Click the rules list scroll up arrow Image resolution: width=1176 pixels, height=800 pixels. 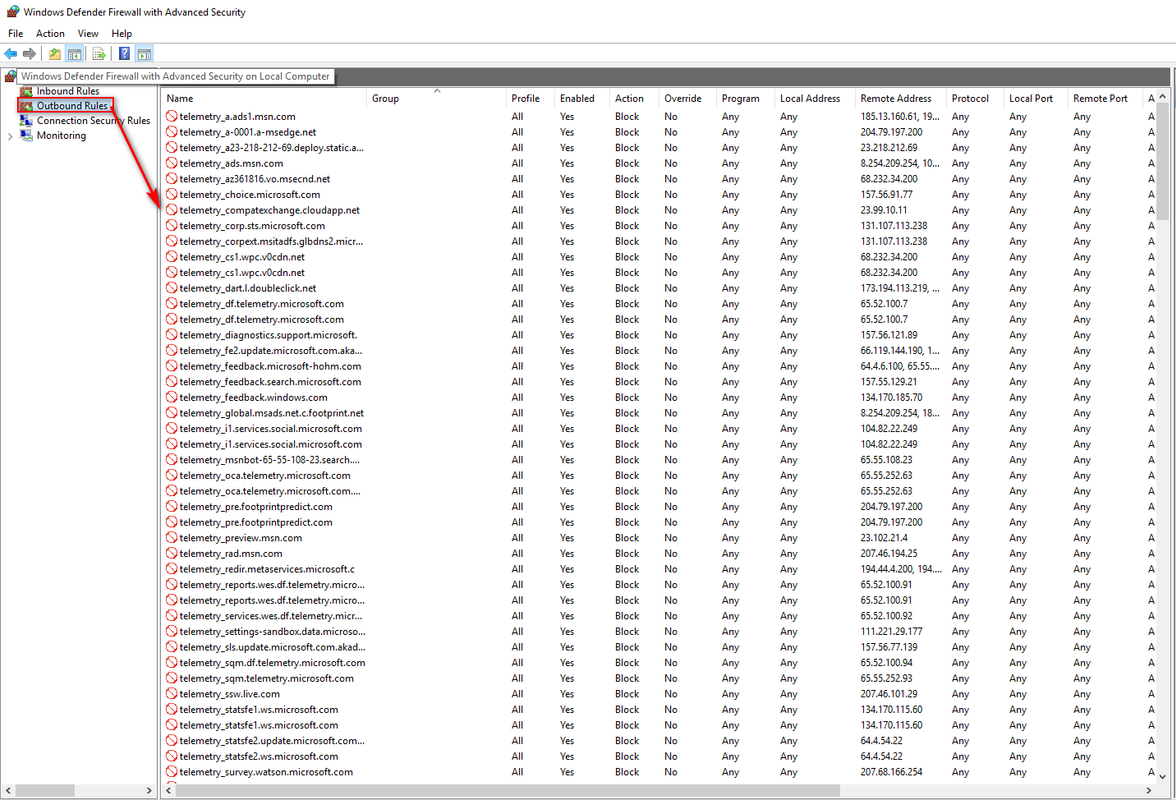coord(1162,97)
